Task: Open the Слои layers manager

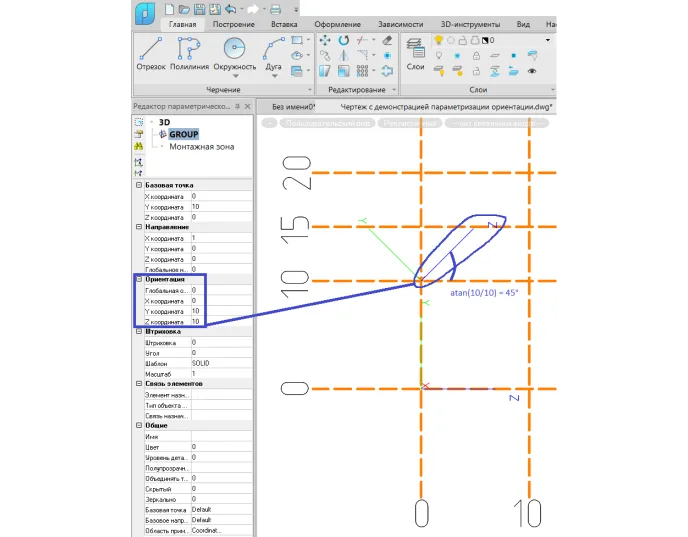Action: tap(415, 54)
